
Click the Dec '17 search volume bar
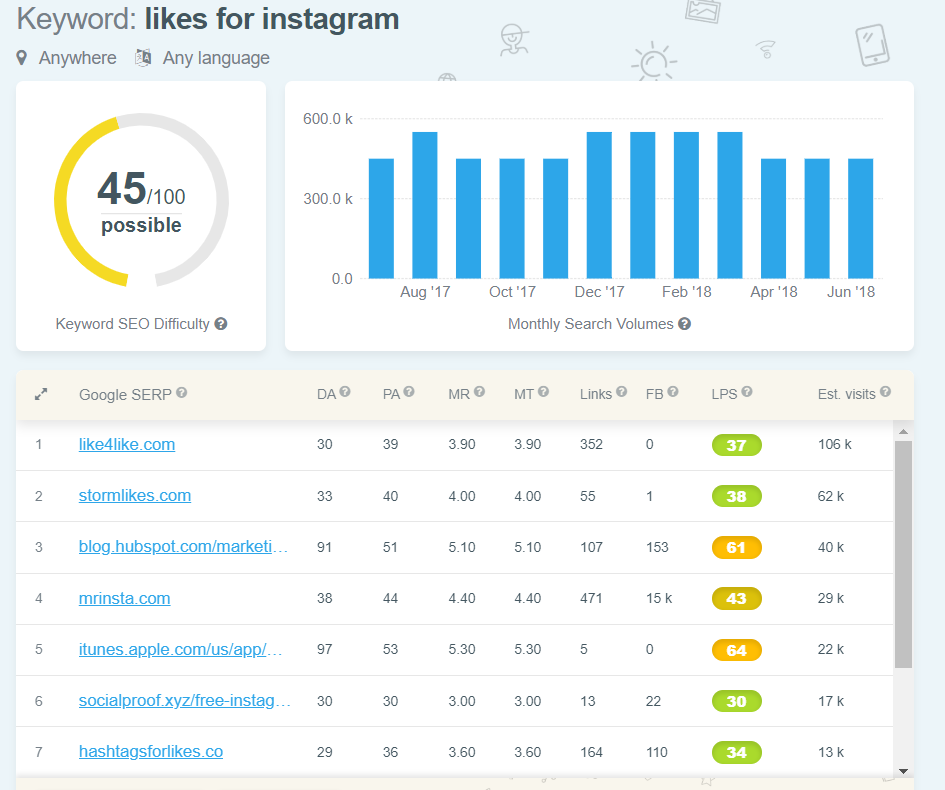pyautogui.click(x=599, y=205)
